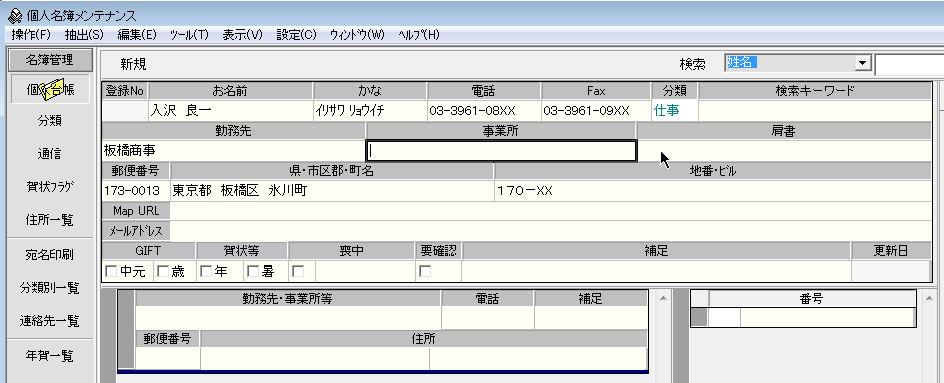Click the 地番・ビル field 170-XX

(x=713, y=191)
